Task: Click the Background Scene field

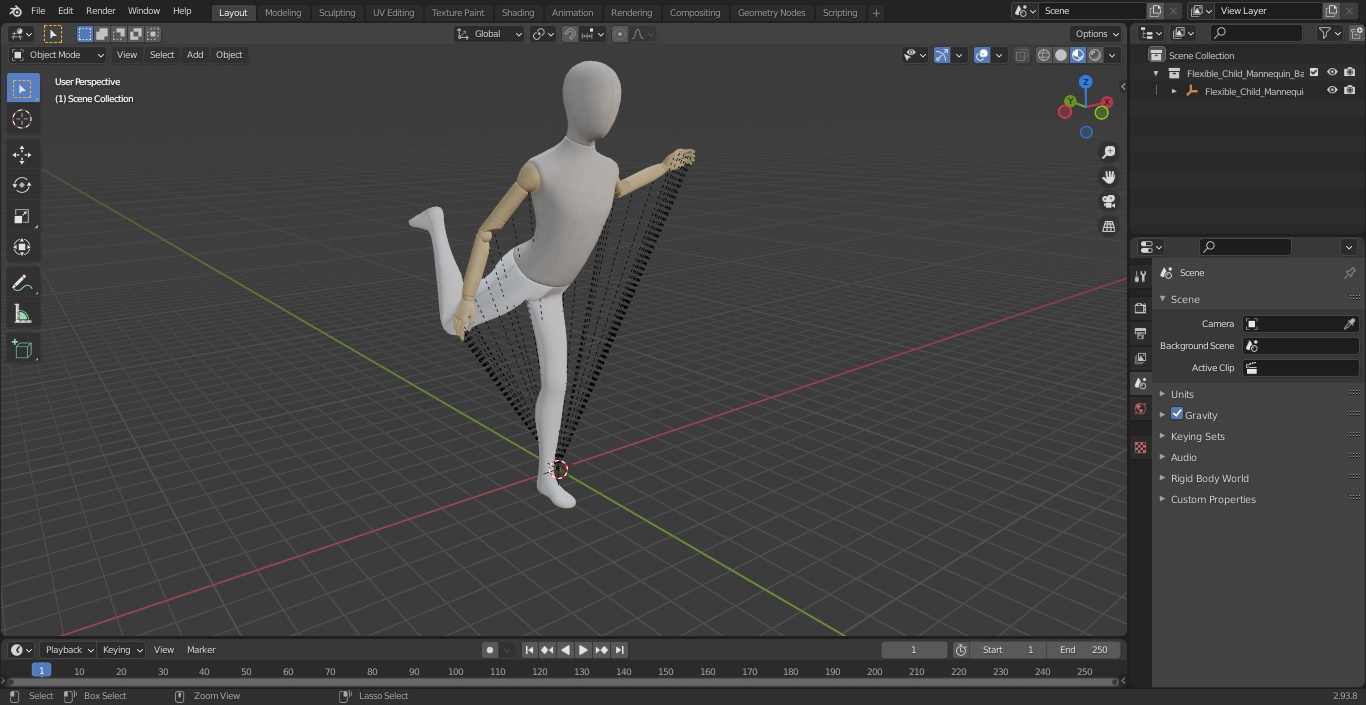Action: (x=1301, y=346)
